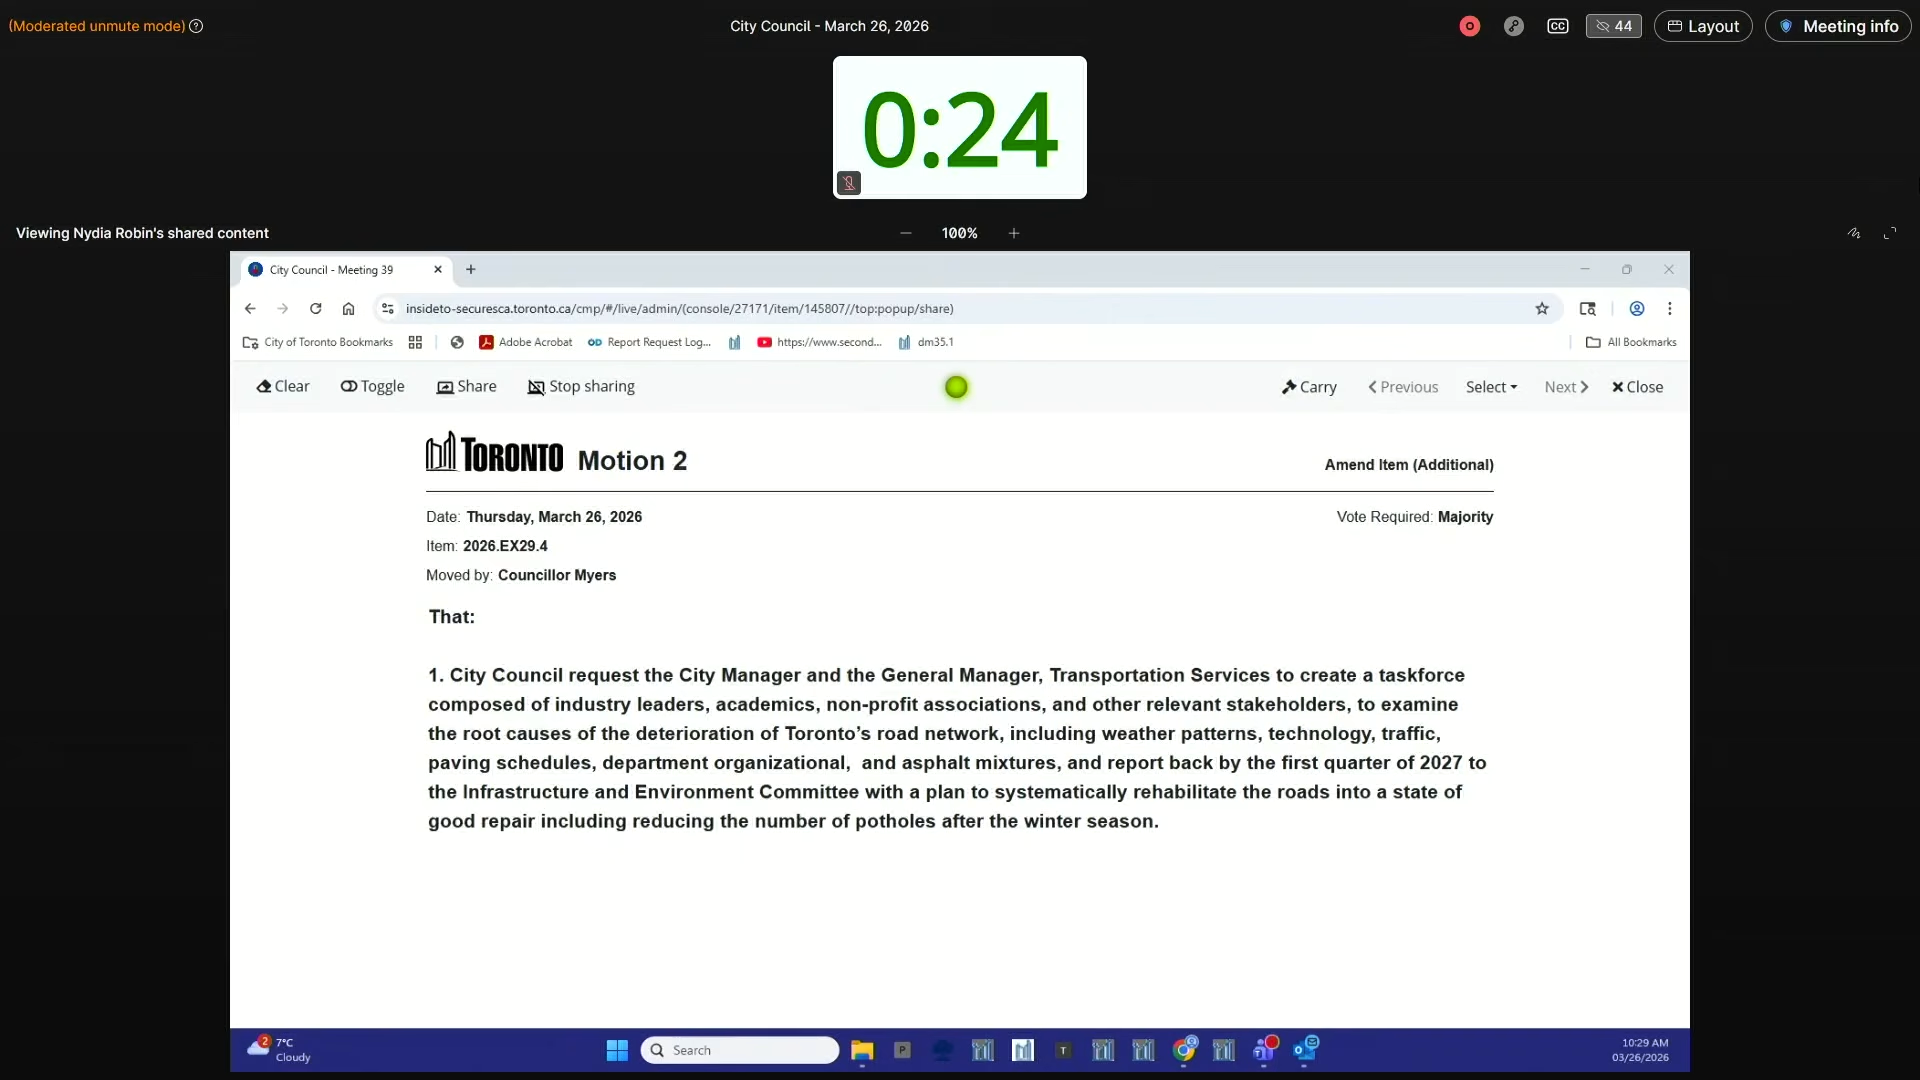The image size is (1920, 1080).
Task: Open Microsoft Teams from taskbar
Action: click(1265, 1049)
